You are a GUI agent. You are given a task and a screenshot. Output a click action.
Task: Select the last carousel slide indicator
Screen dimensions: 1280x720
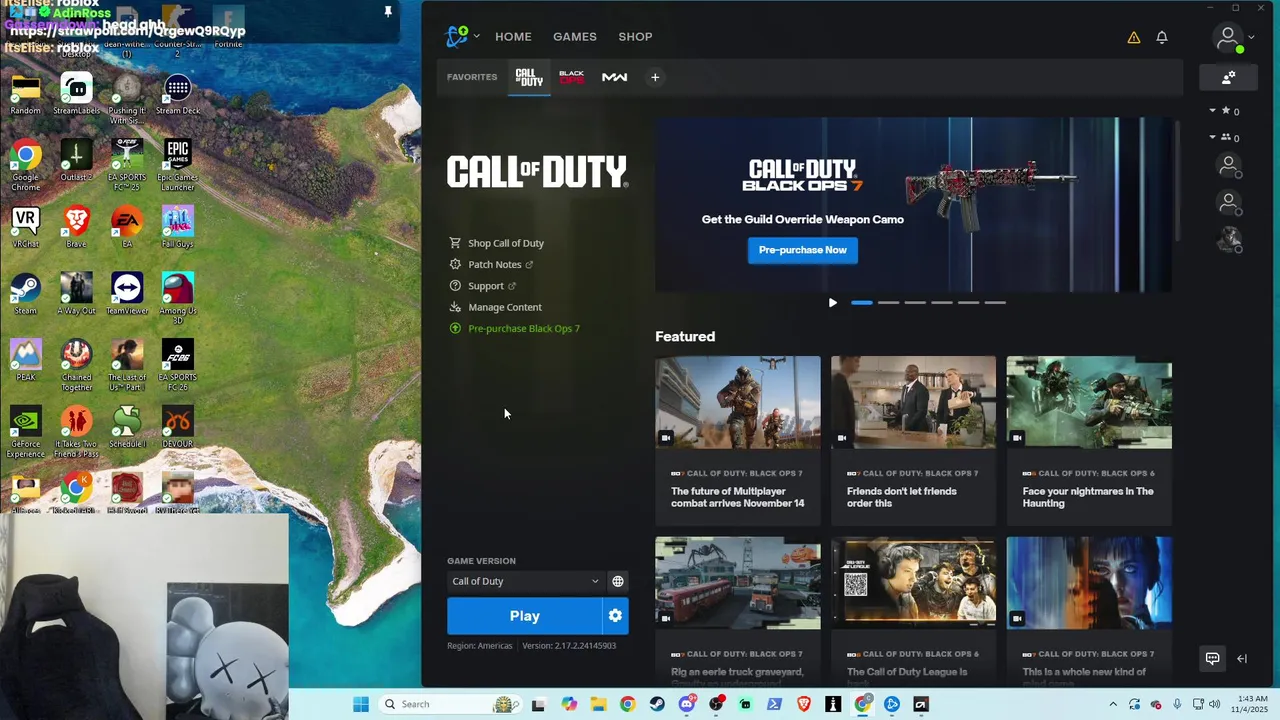(995, 302)
